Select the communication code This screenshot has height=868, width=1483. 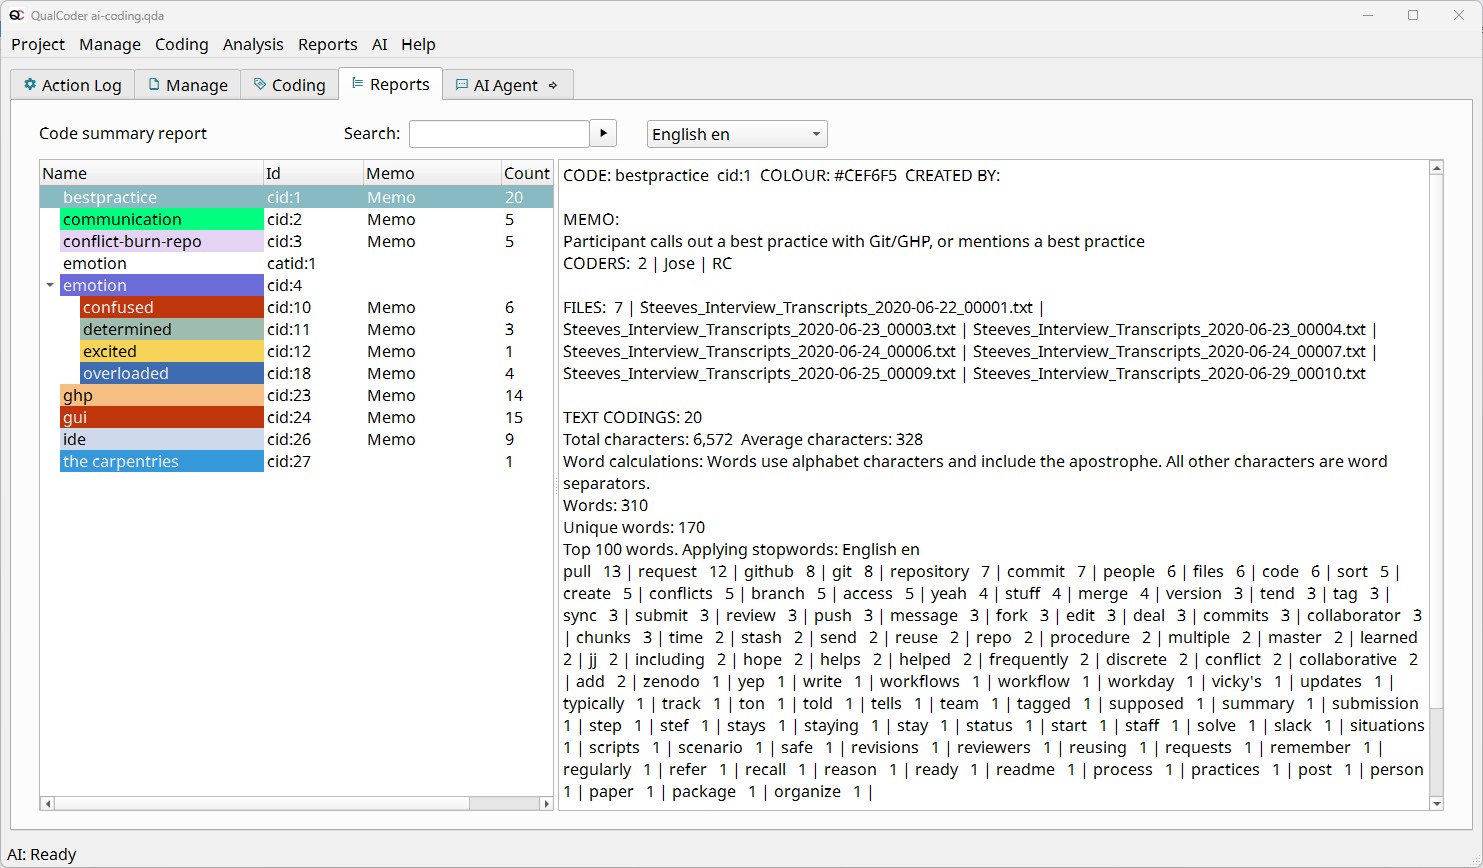[x=162, y=219]
